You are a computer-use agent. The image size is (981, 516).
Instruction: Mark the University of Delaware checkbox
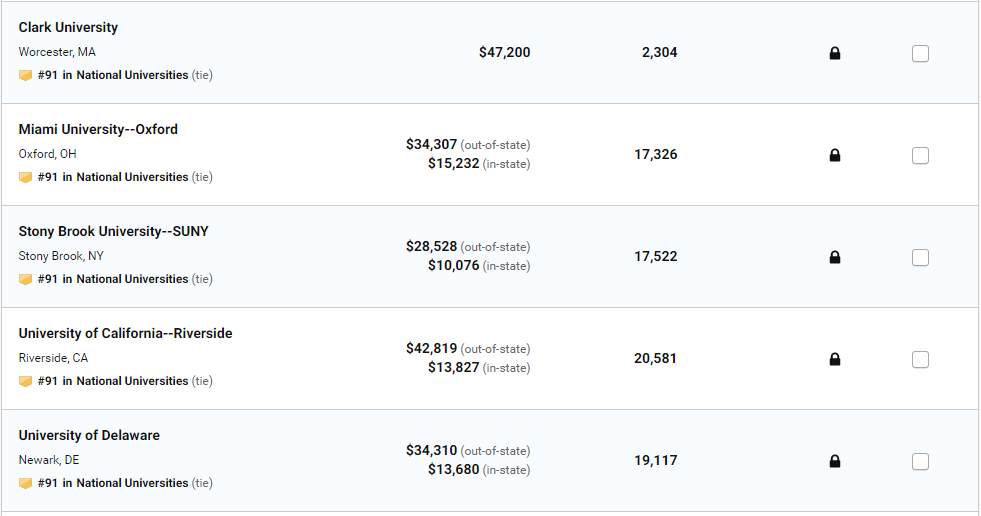coord(920,461)
